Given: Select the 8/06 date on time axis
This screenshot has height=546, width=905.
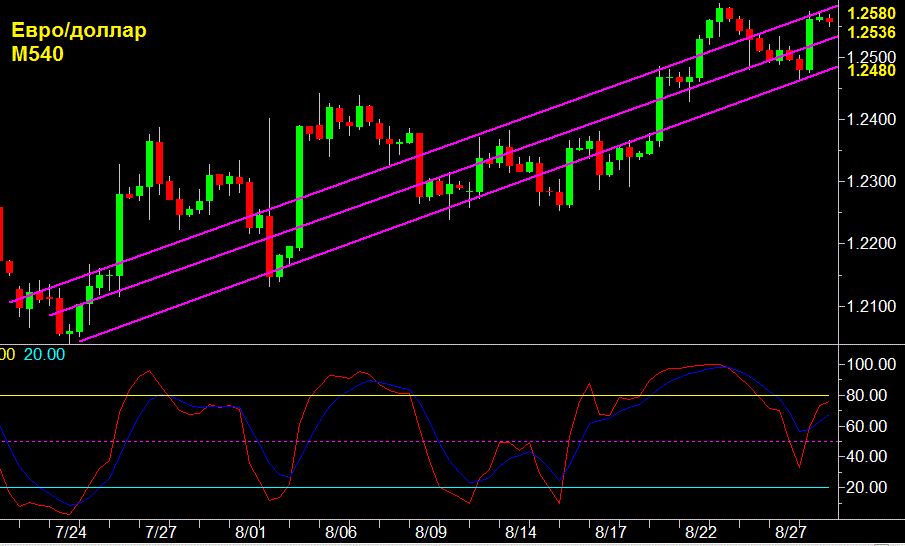Looking at the screenshot, I should coord(341,532).
